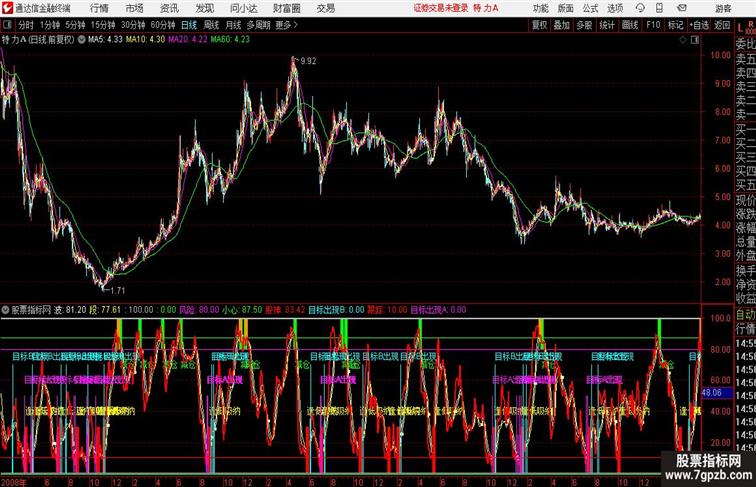The width and height of the screenshot is (756, 487).
Task: Switch to the 5分钟 period tab
Action: pos(75,25)
